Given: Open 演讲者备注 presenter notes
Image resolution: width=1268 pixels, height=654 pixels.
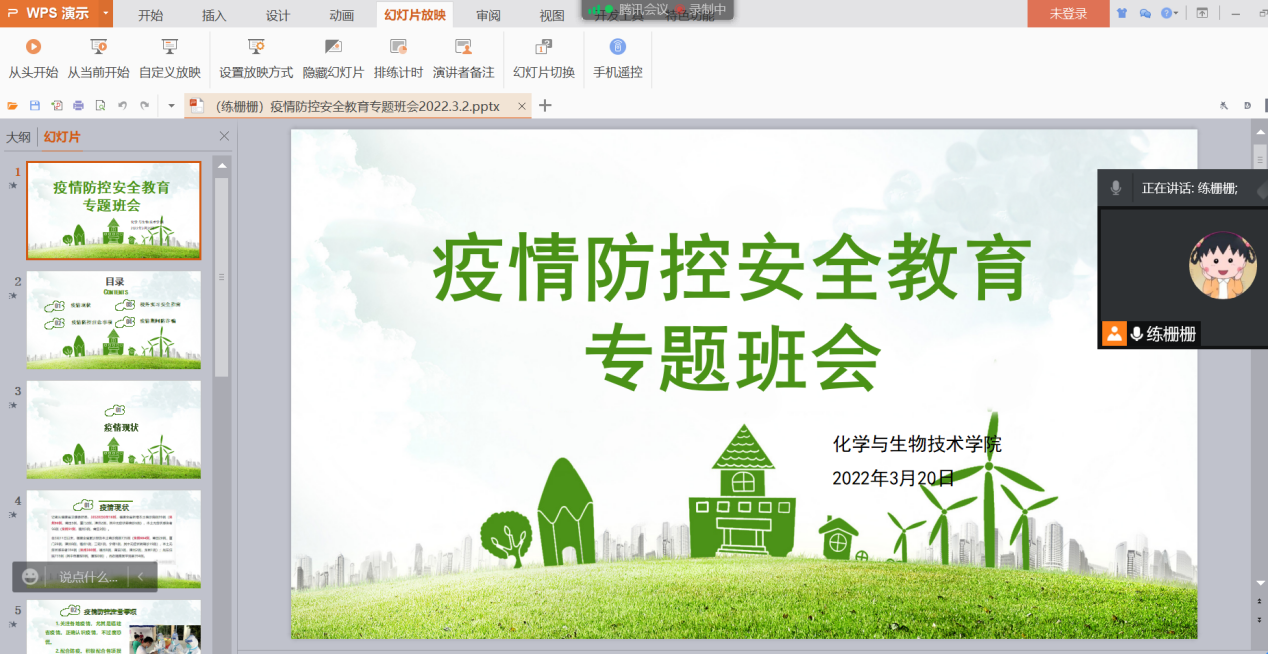Looking at the screenshot, I should pyautogui.click(x=463, y=47).
